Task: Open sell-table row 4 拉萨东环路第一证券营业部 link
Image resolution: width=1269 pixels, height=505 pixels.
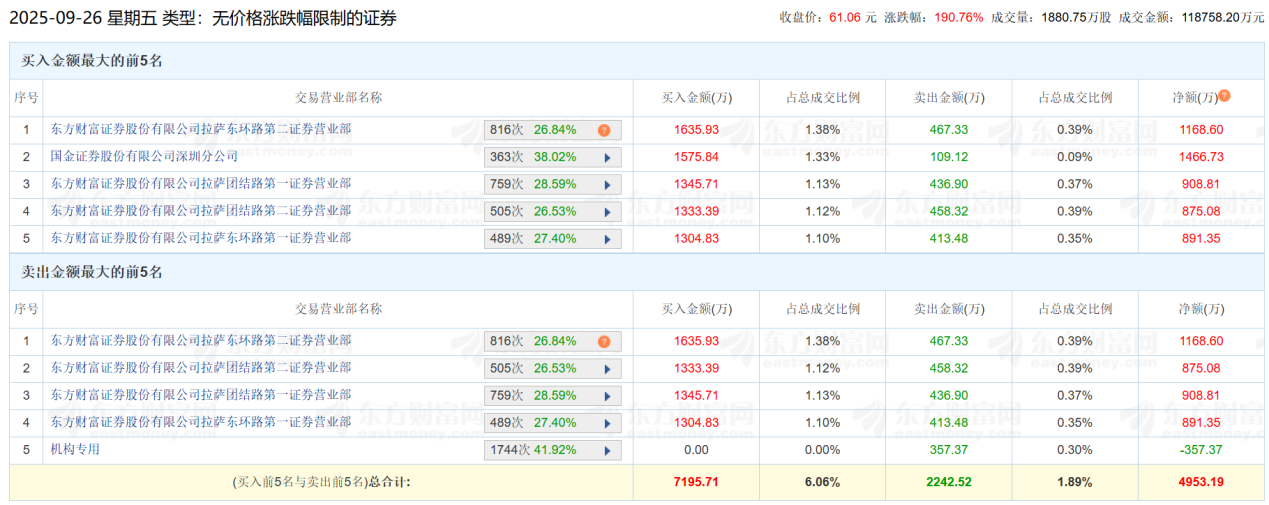Action: click(x=201, y=422)
